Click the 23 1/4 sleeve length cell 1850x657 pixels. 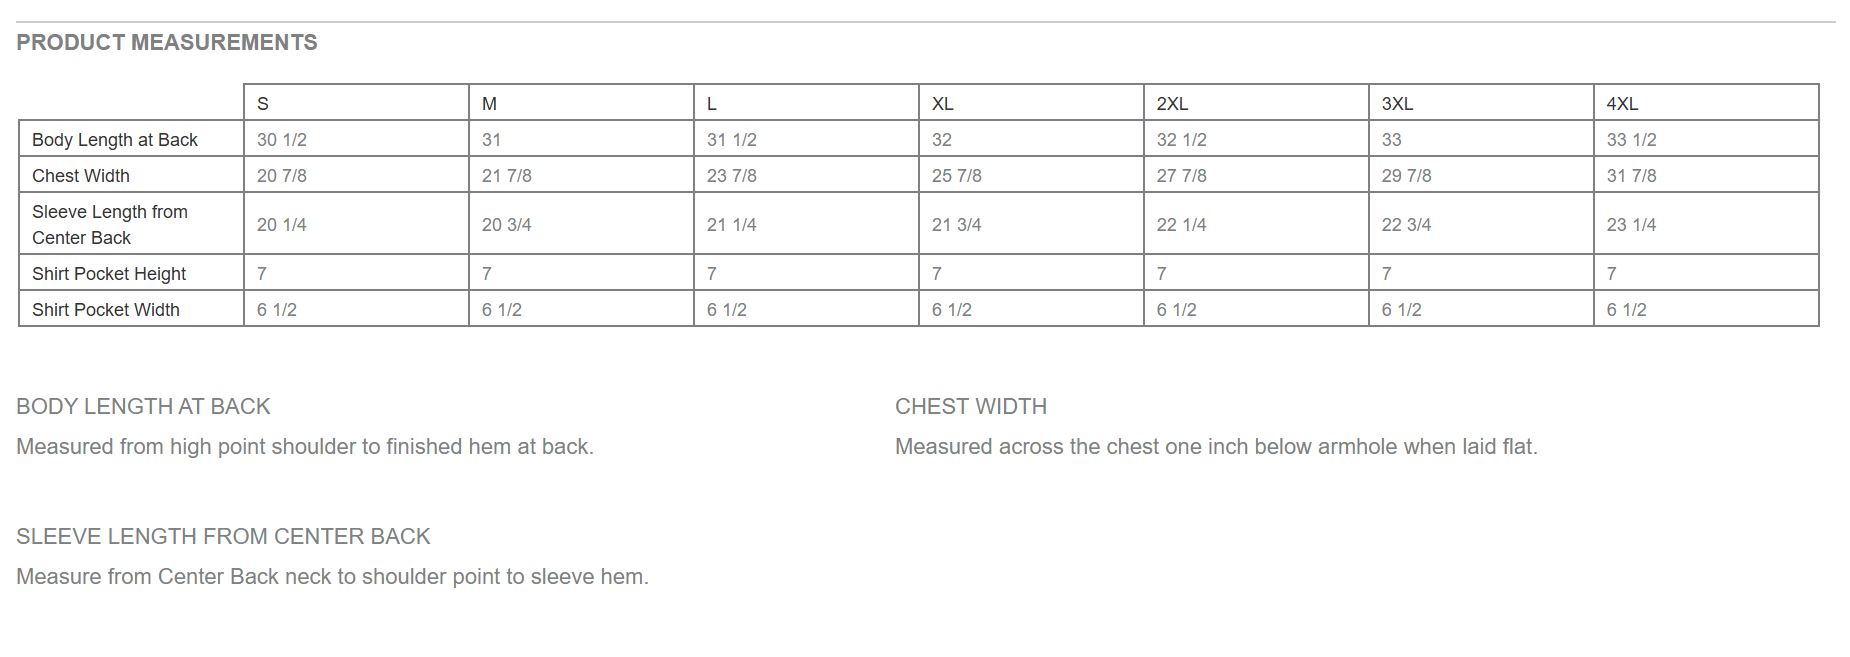[1706, 224]
